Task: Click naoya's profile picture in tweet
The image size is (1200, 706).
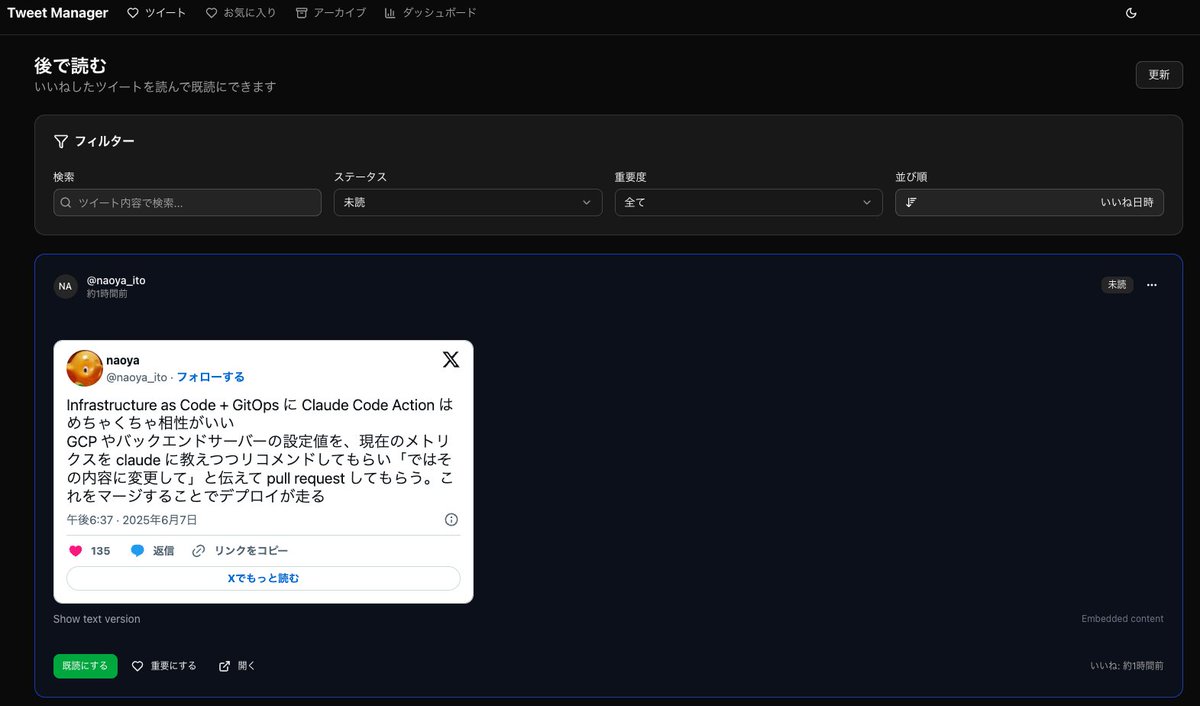Action: click(x=84, y=368)
